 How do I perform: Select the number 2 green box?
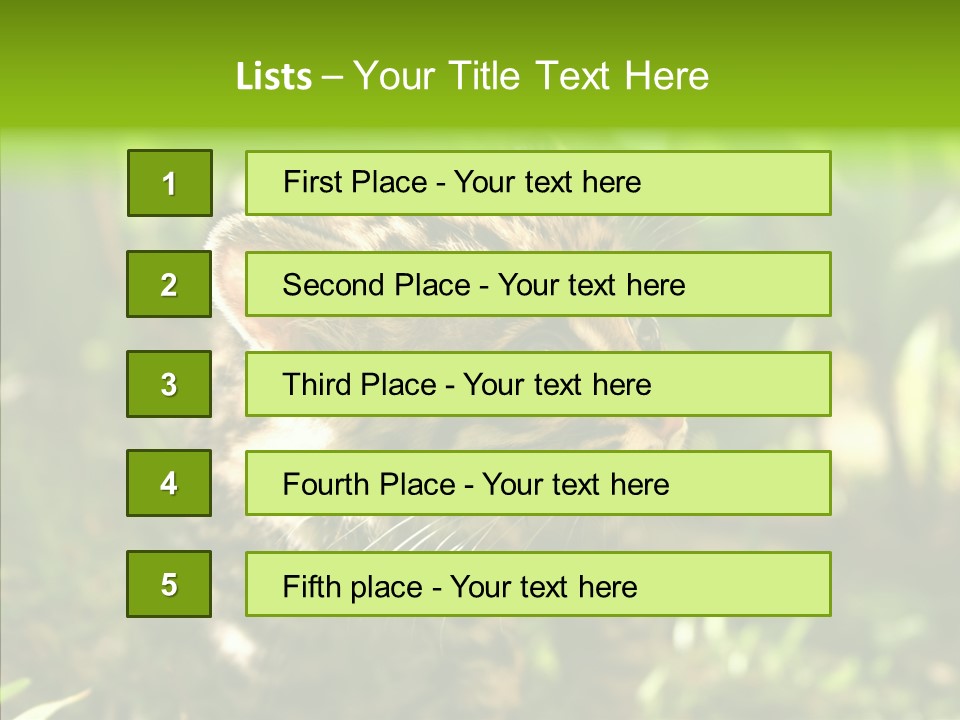click(x=169, y=284)
